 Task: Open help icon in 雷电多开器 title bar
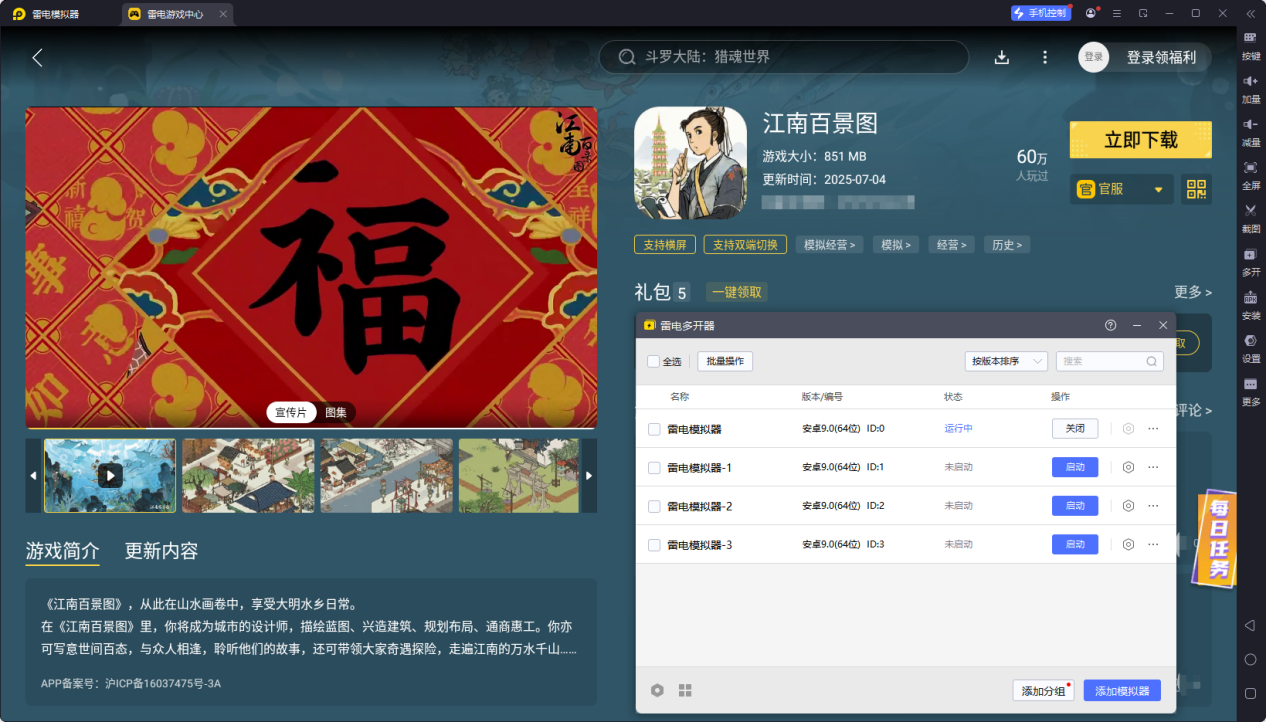tap(1110, 326)
